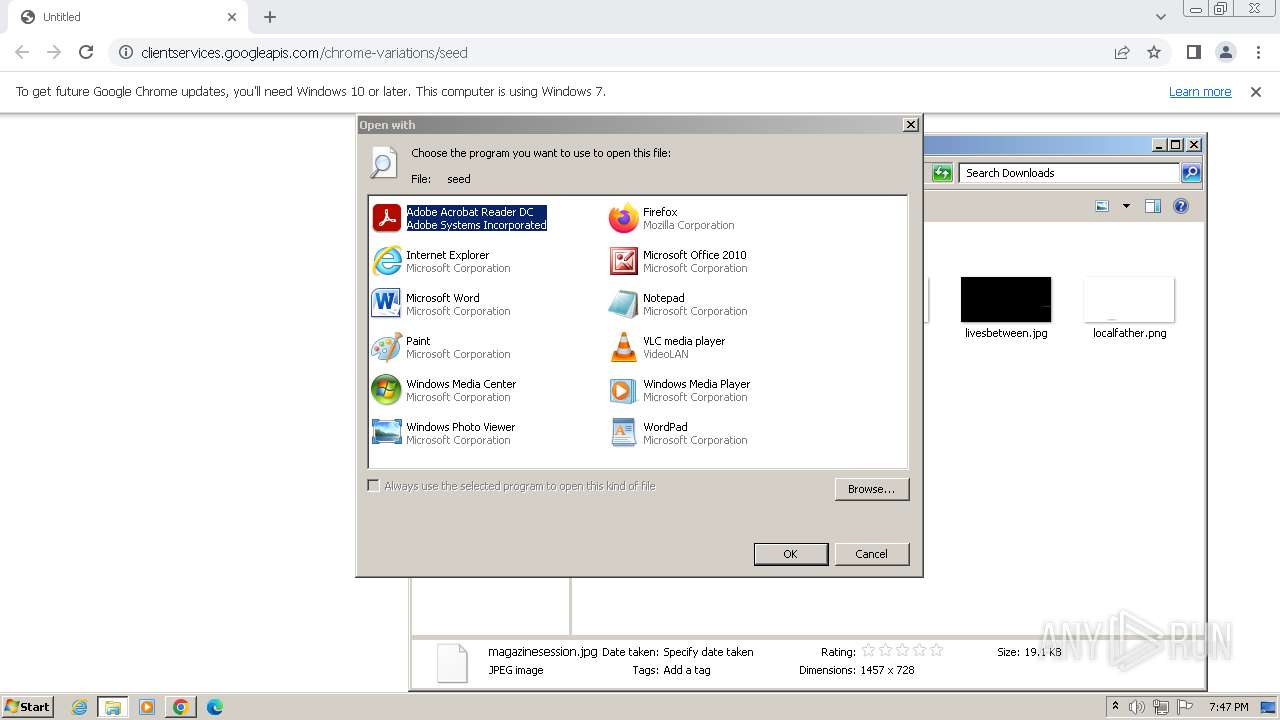Screen dimensions: 1280x720
Task: Open Explorer change view dropdown arrow
Action: click(1126, 206)
